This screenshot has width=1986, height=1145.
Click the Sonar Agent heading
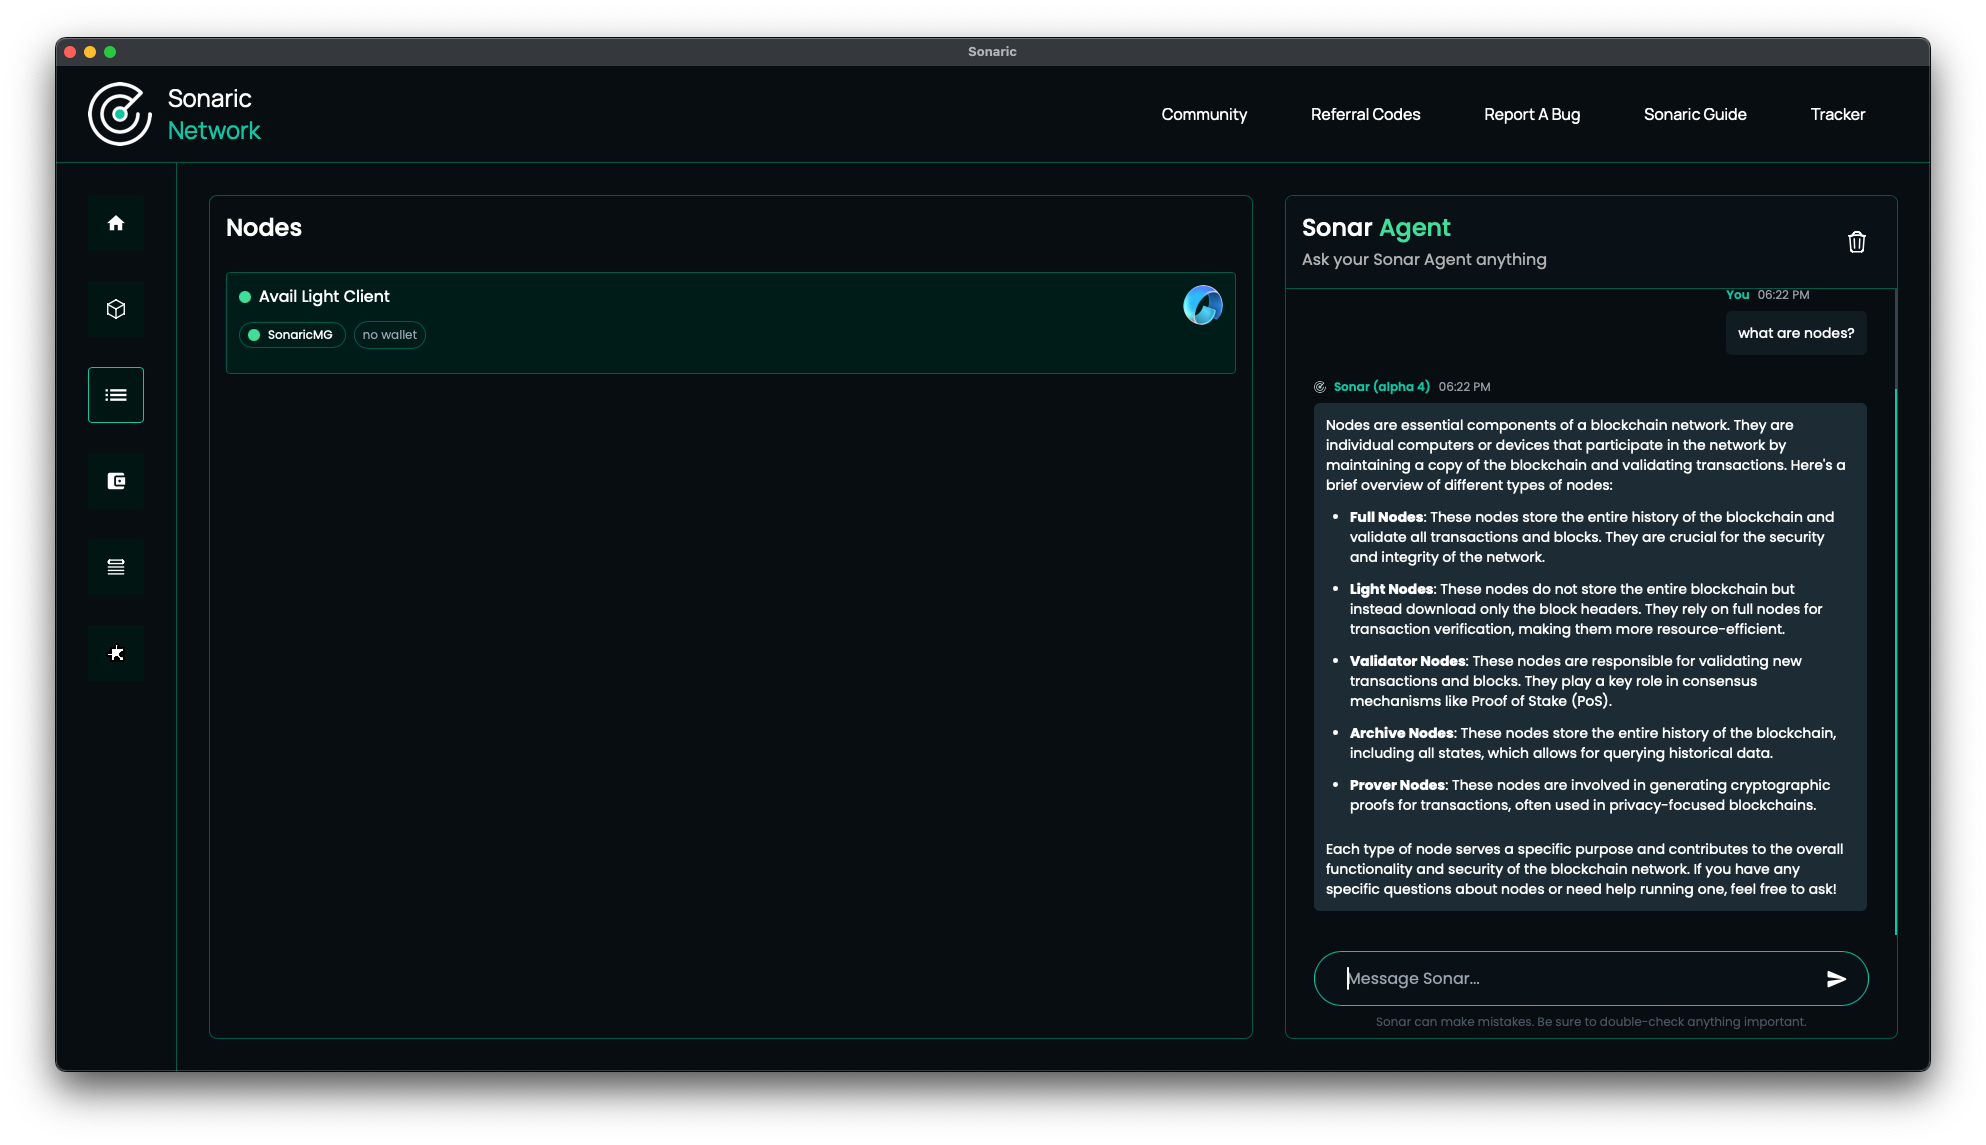click(1376, 228)
